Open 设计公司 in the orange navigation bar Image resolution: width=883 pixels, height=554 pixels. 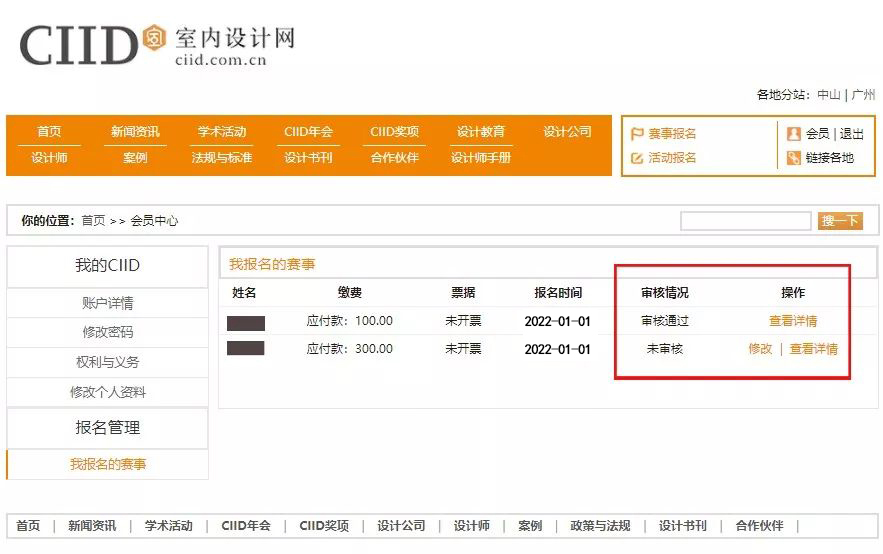tap(567, 132)
